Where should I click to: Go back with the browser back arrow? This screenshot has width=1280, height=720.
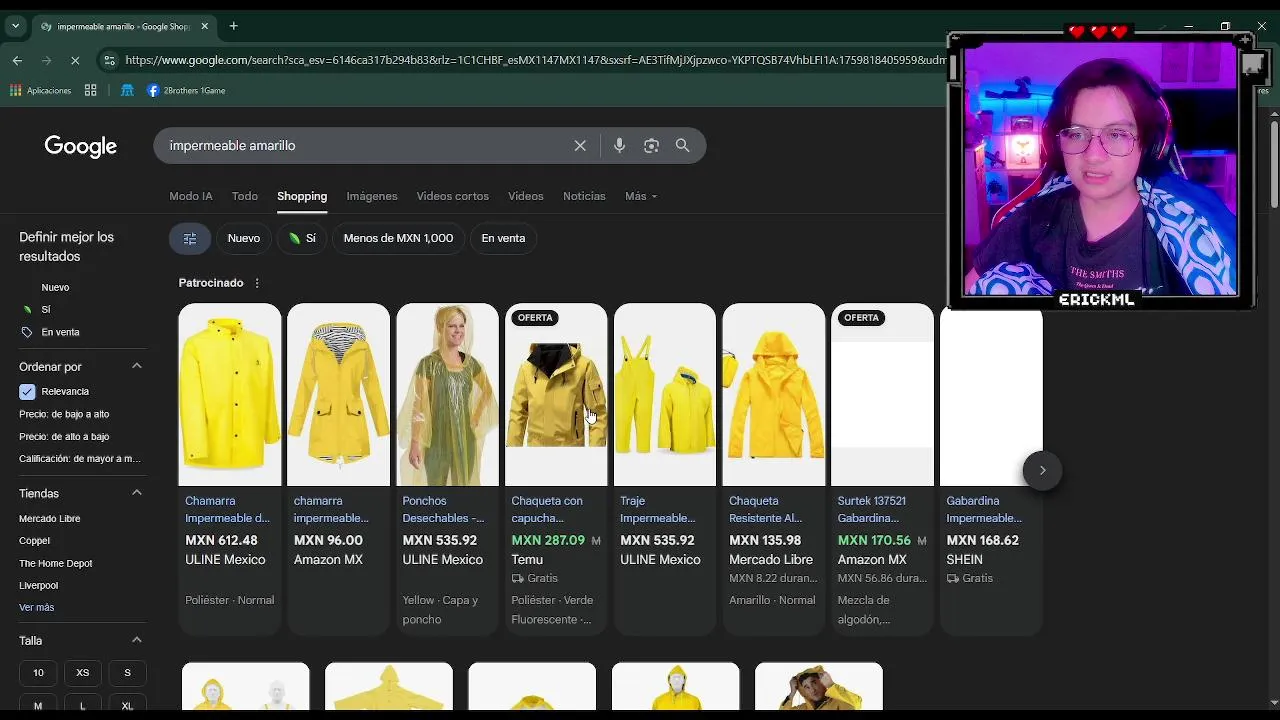point(17,60)
